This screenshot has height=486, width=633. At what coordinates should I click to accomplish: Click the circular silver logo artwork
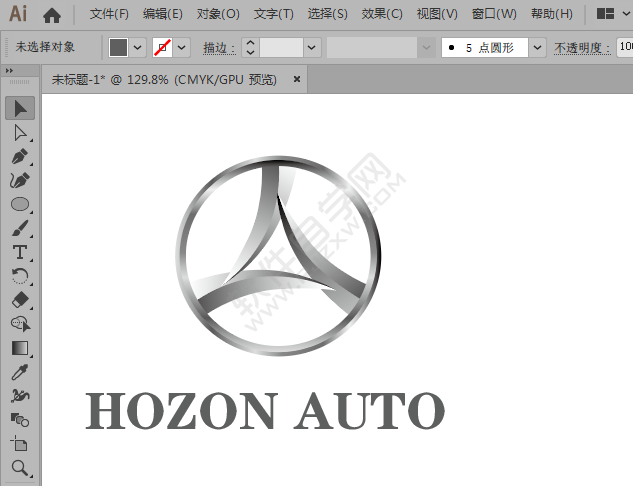click(x=278, y=256)
